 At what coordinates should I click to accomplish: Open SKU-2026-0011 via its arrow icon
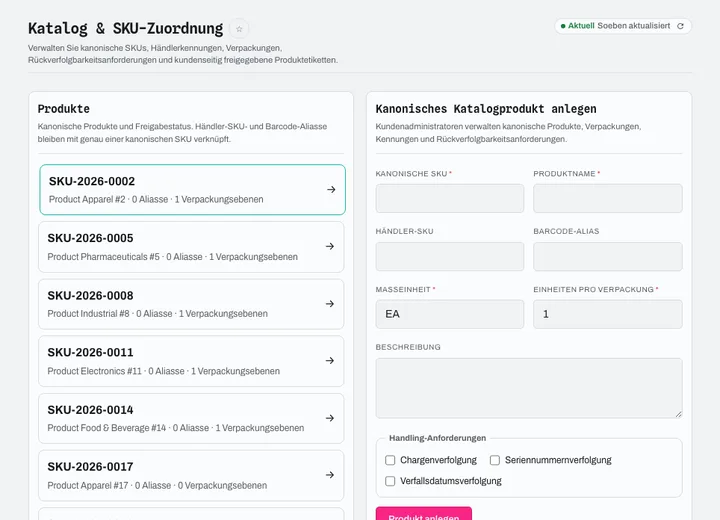(330, 361)
